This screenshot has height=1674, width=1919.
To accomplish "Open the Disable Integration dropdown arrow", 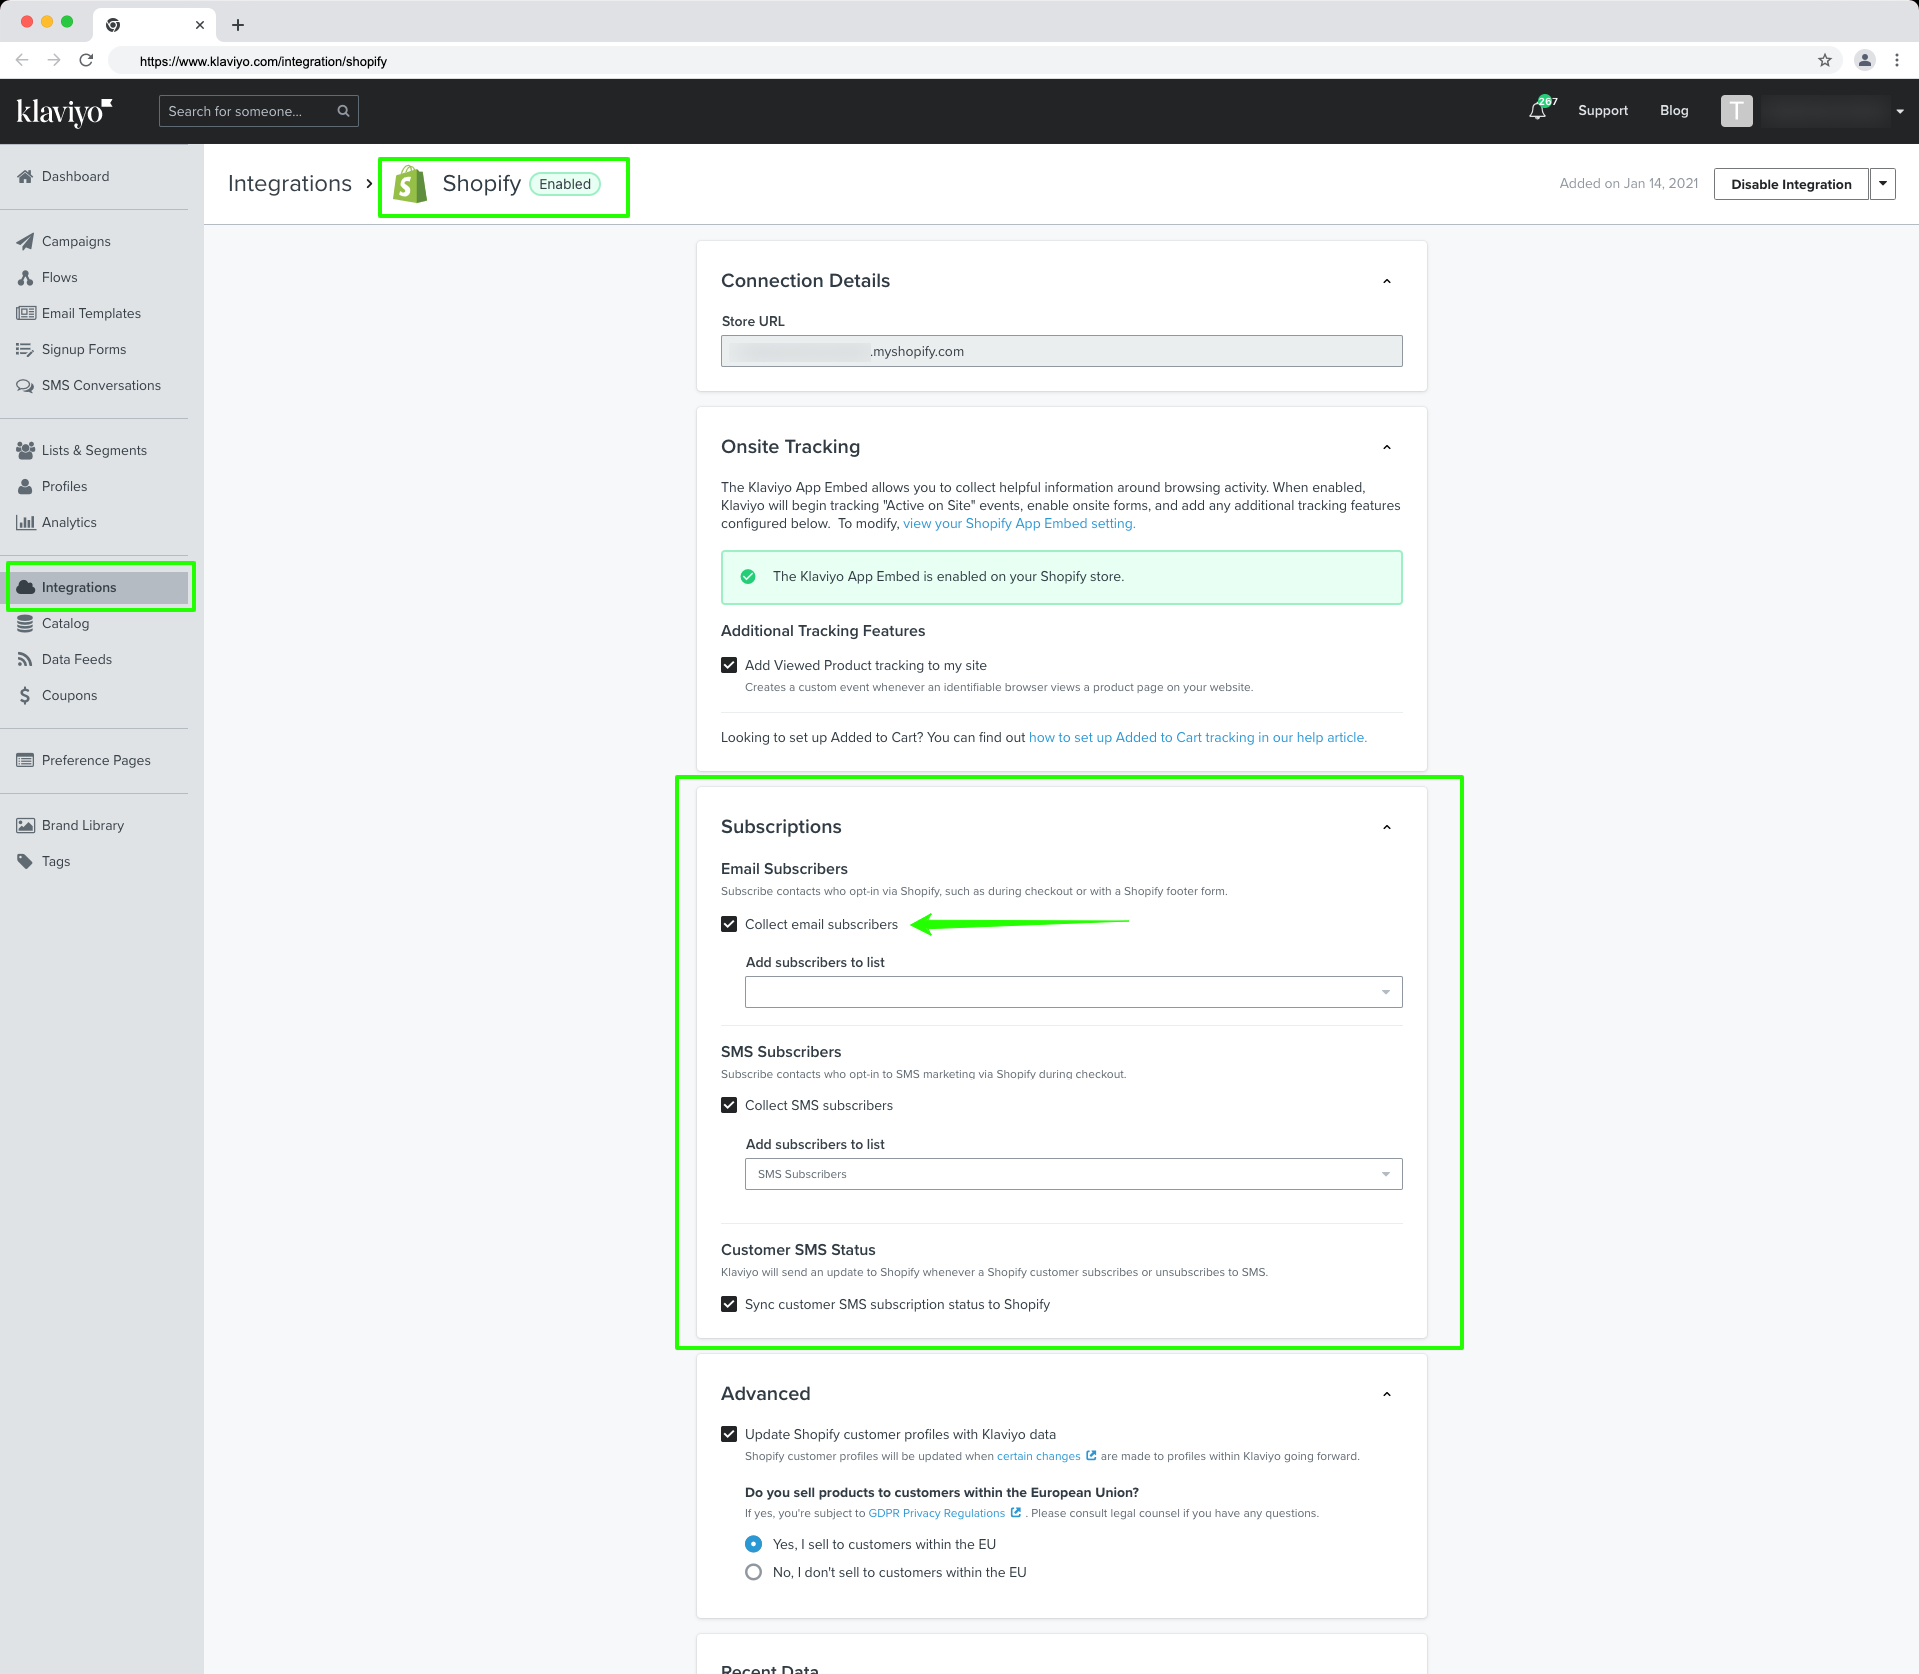I will coord(1883,184).
